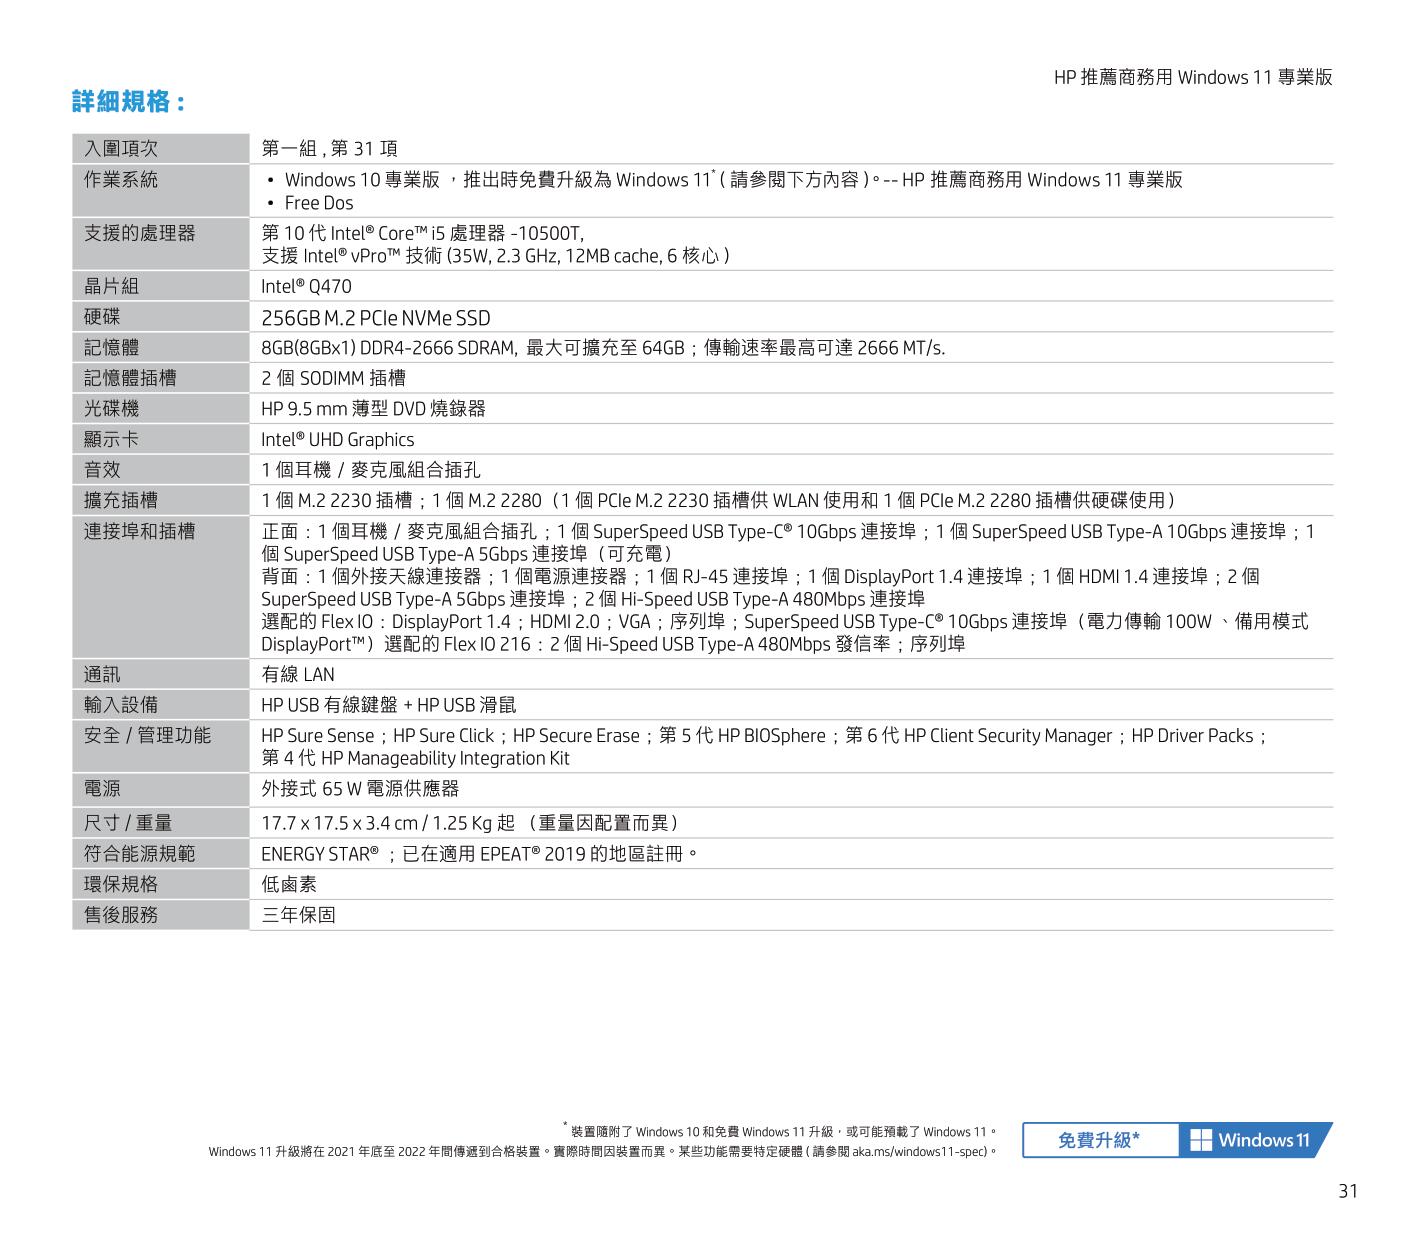Select the 光碟機 row label
This screenshot has width=1405, height=1241.
coord(112,409)
